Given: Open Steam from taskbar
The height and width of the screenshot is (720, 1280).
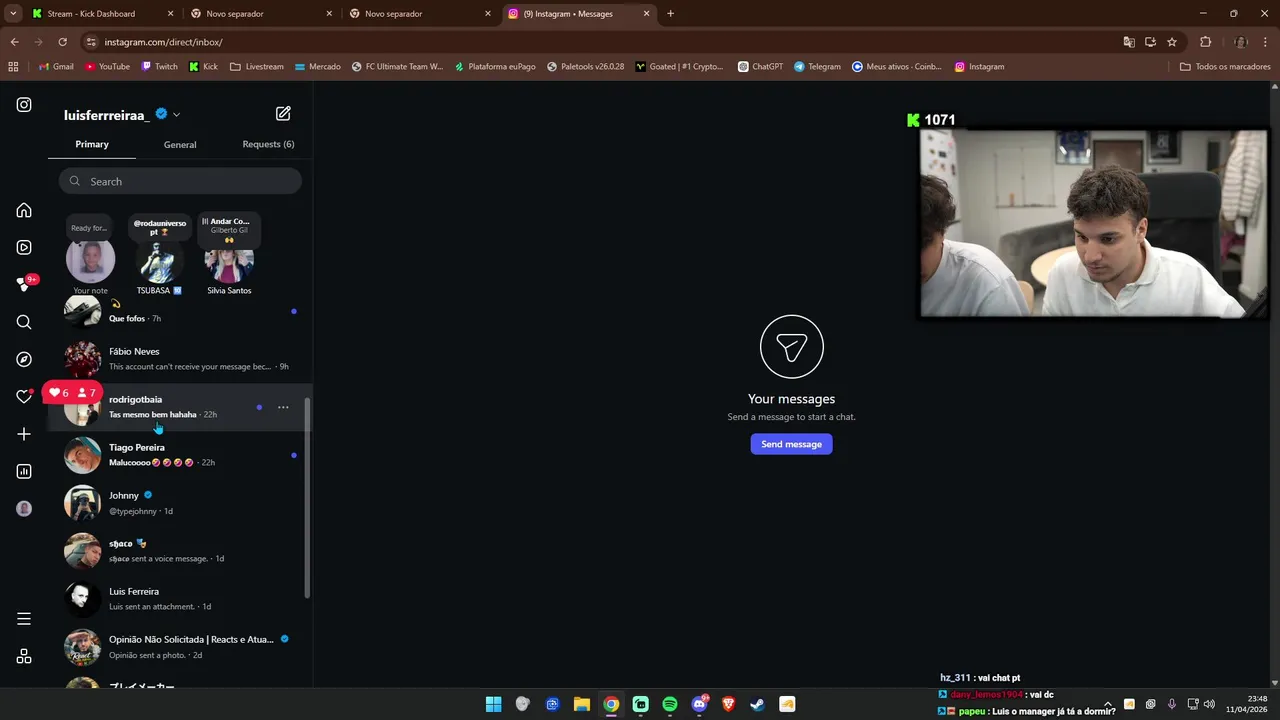Looking at the screenshot, I should coord(758,704).
